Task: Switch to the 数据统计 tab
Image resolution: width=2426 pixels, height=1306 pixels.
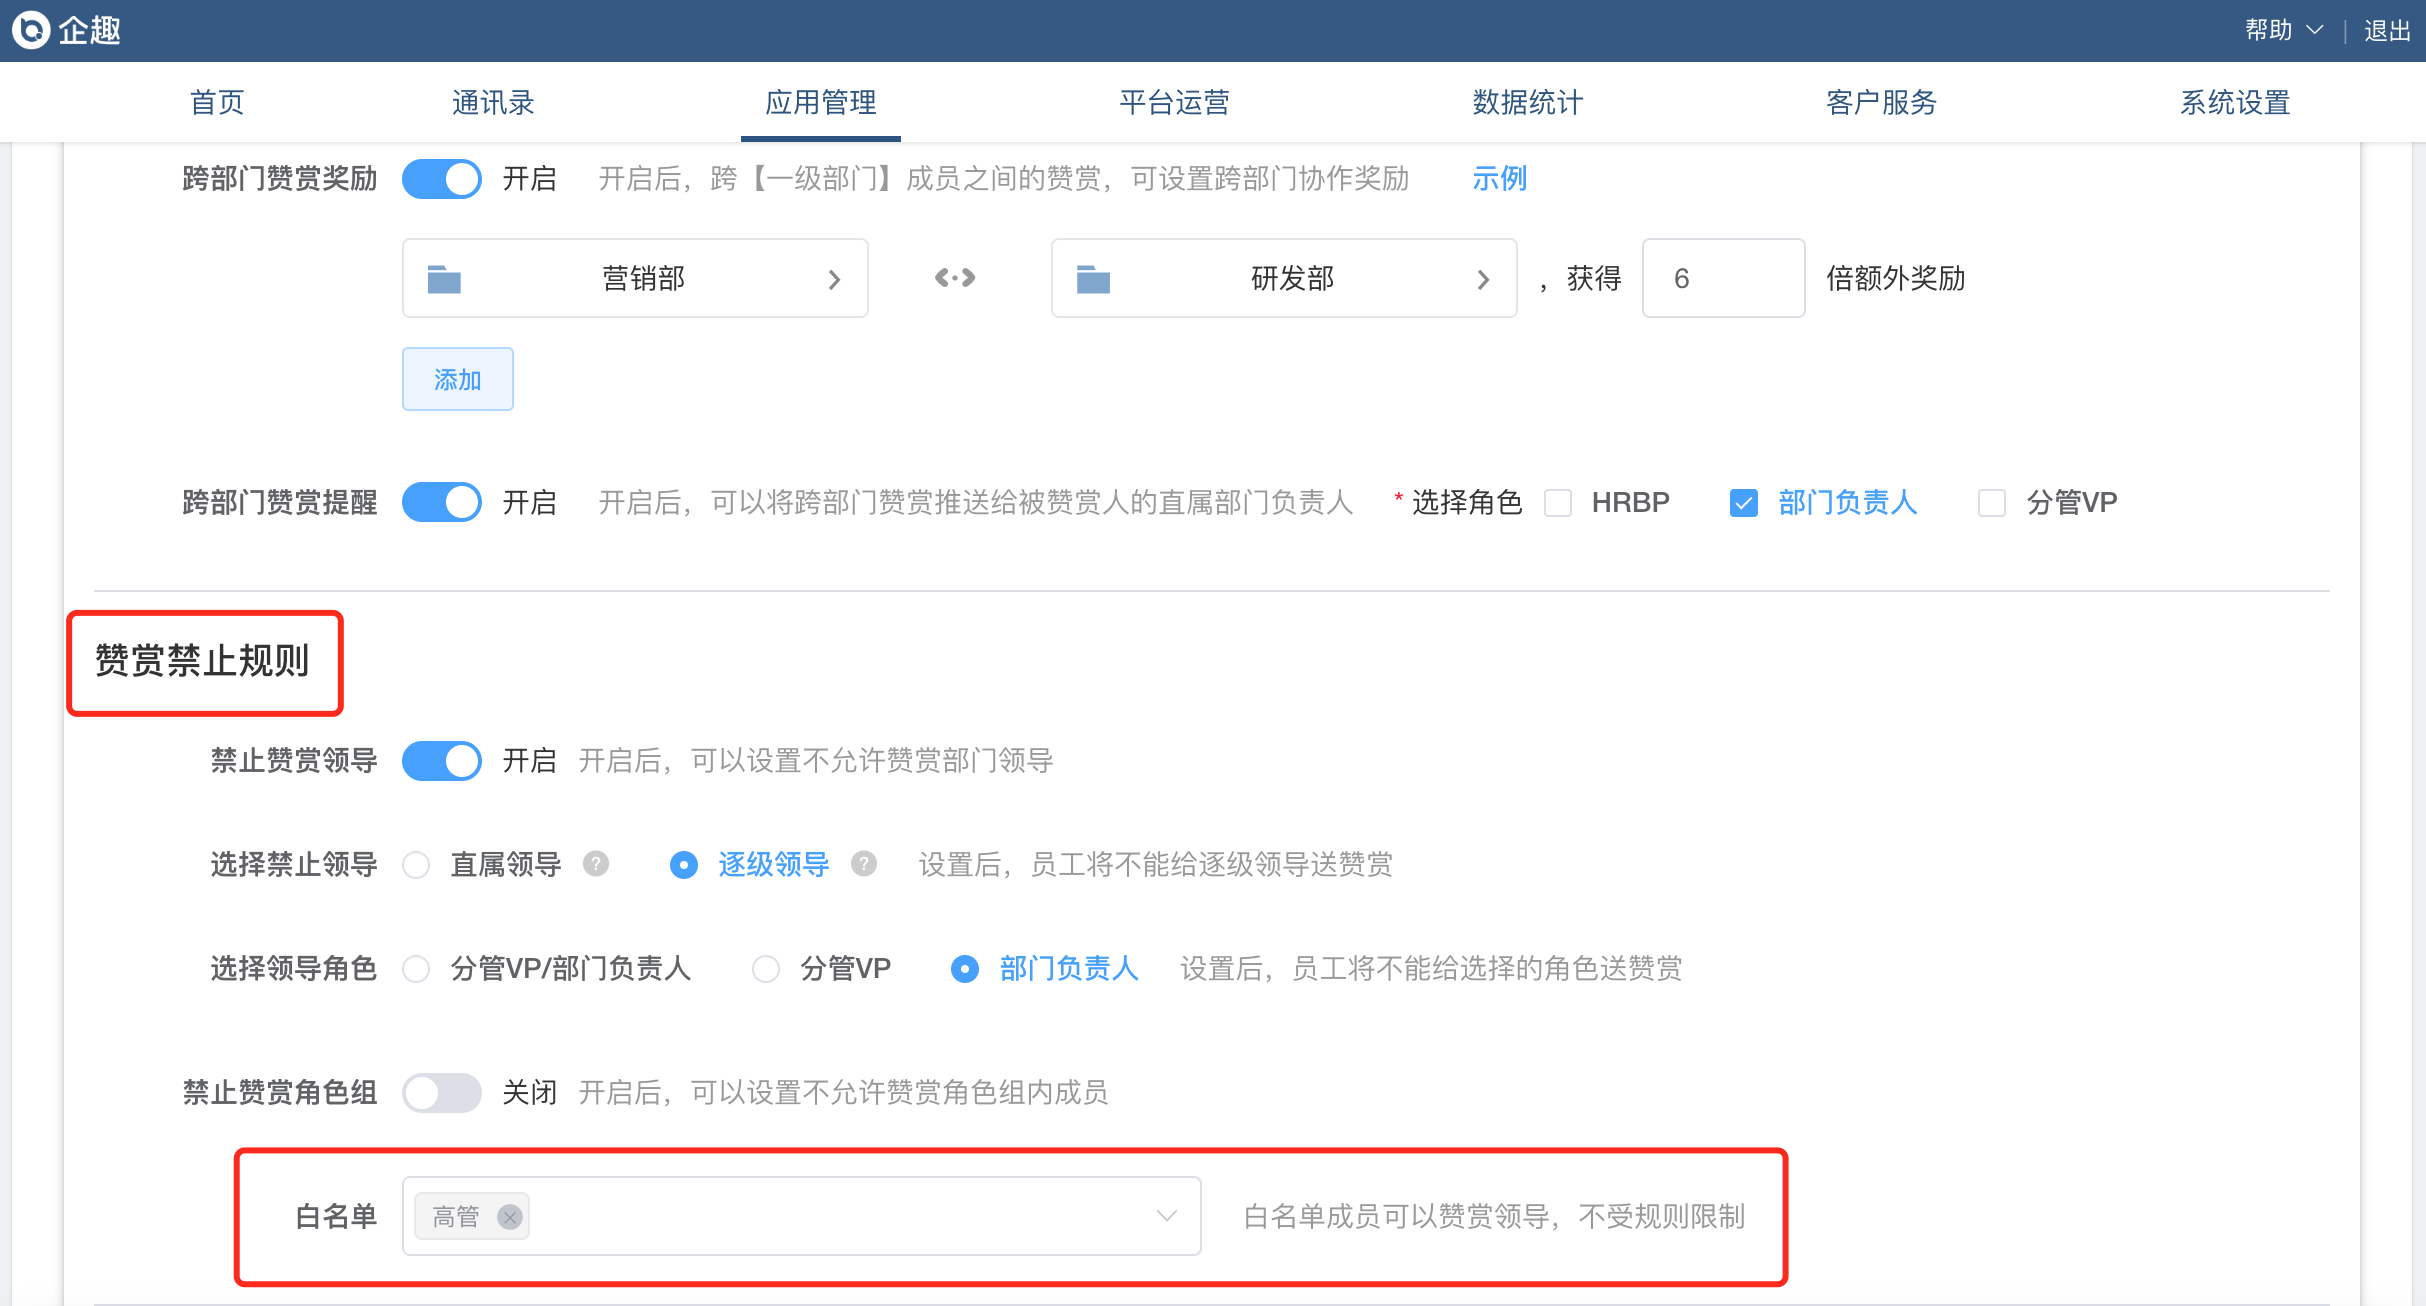Action: click(x=1527, y=102)
